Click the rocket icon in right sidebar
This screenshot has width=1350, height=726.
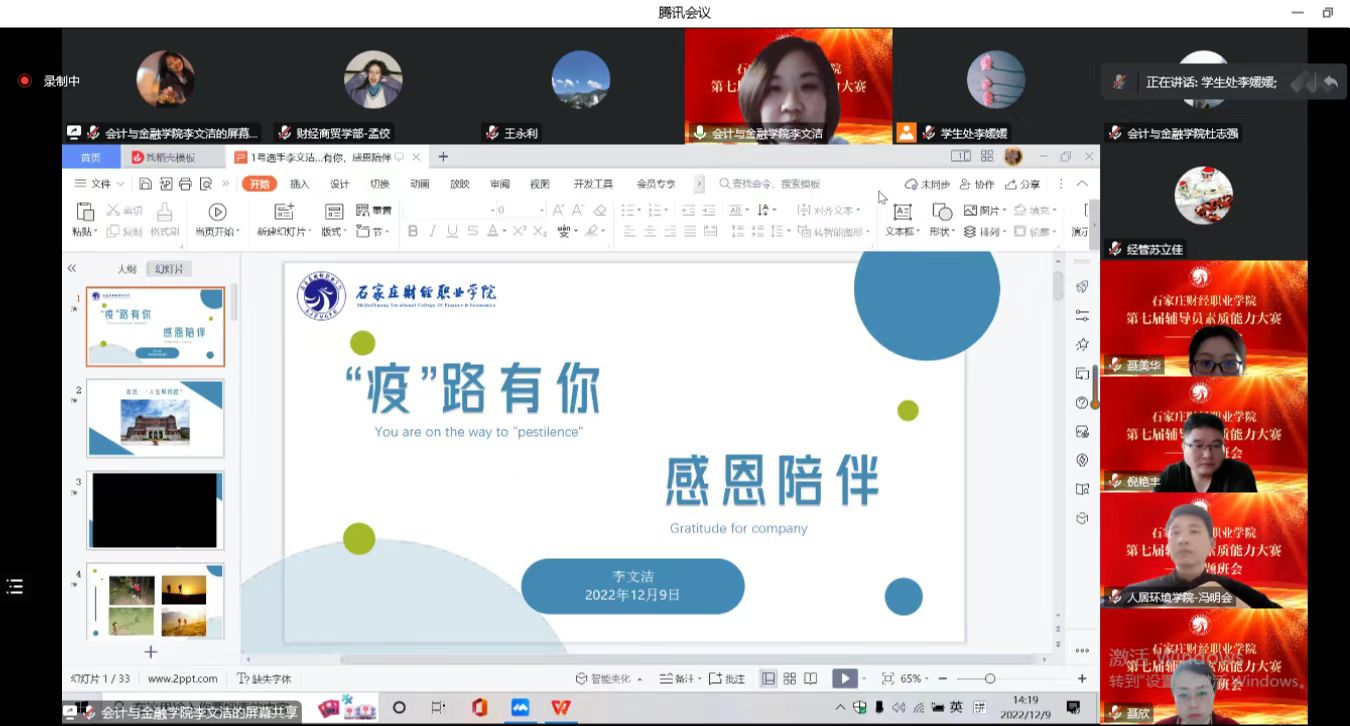point(1082,287)
